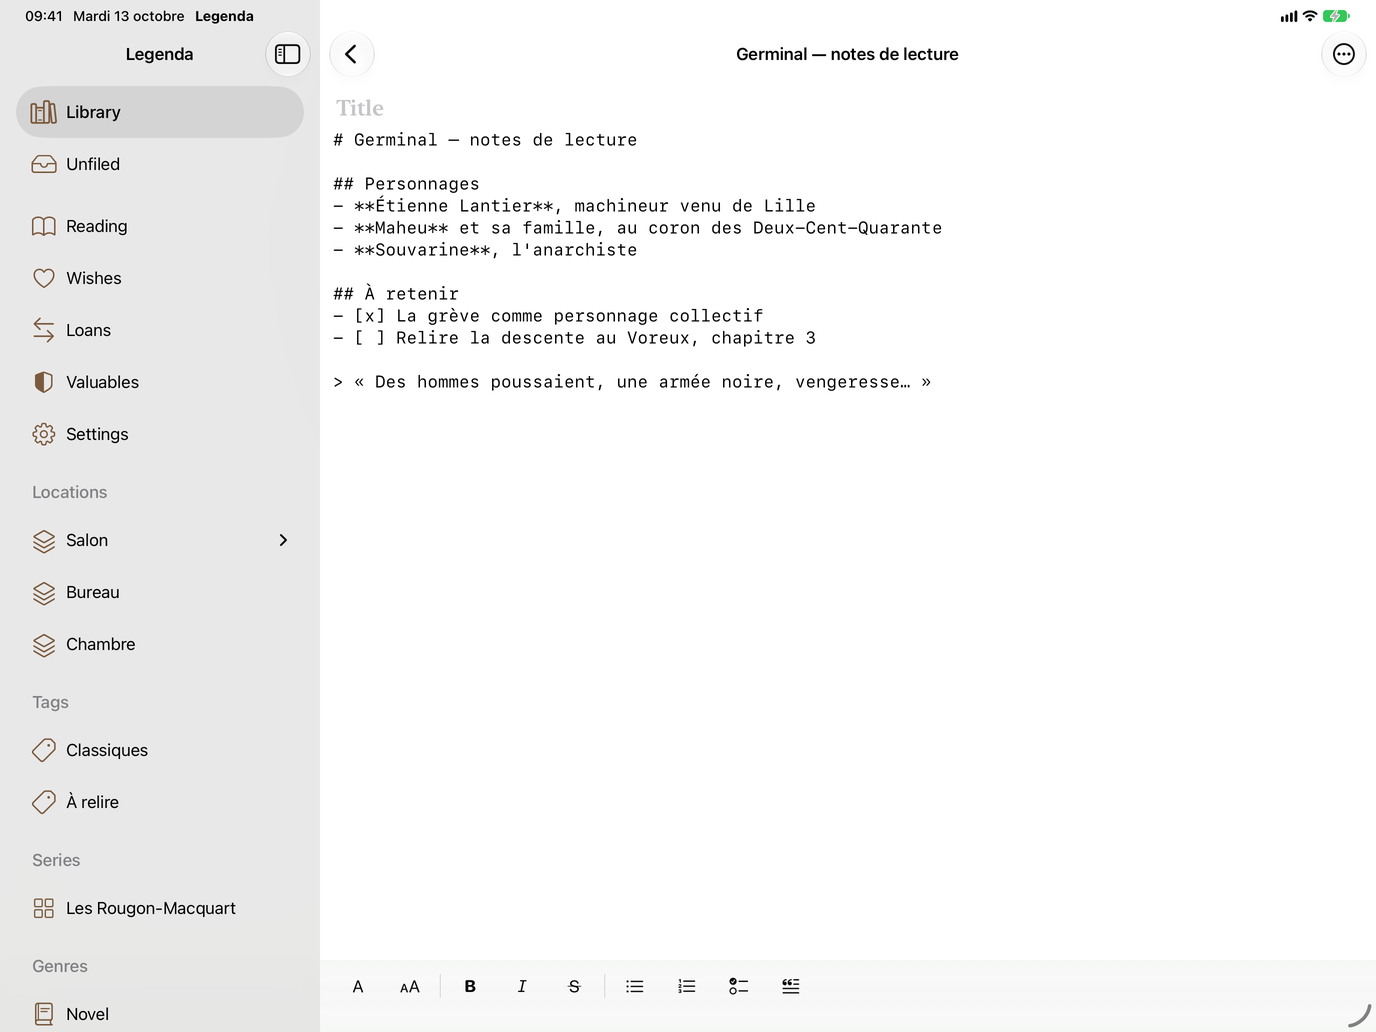The image size is (1376, 1032).
Task: Open the AA font size control
Action: pyautogui.click(x=410, y=987)
